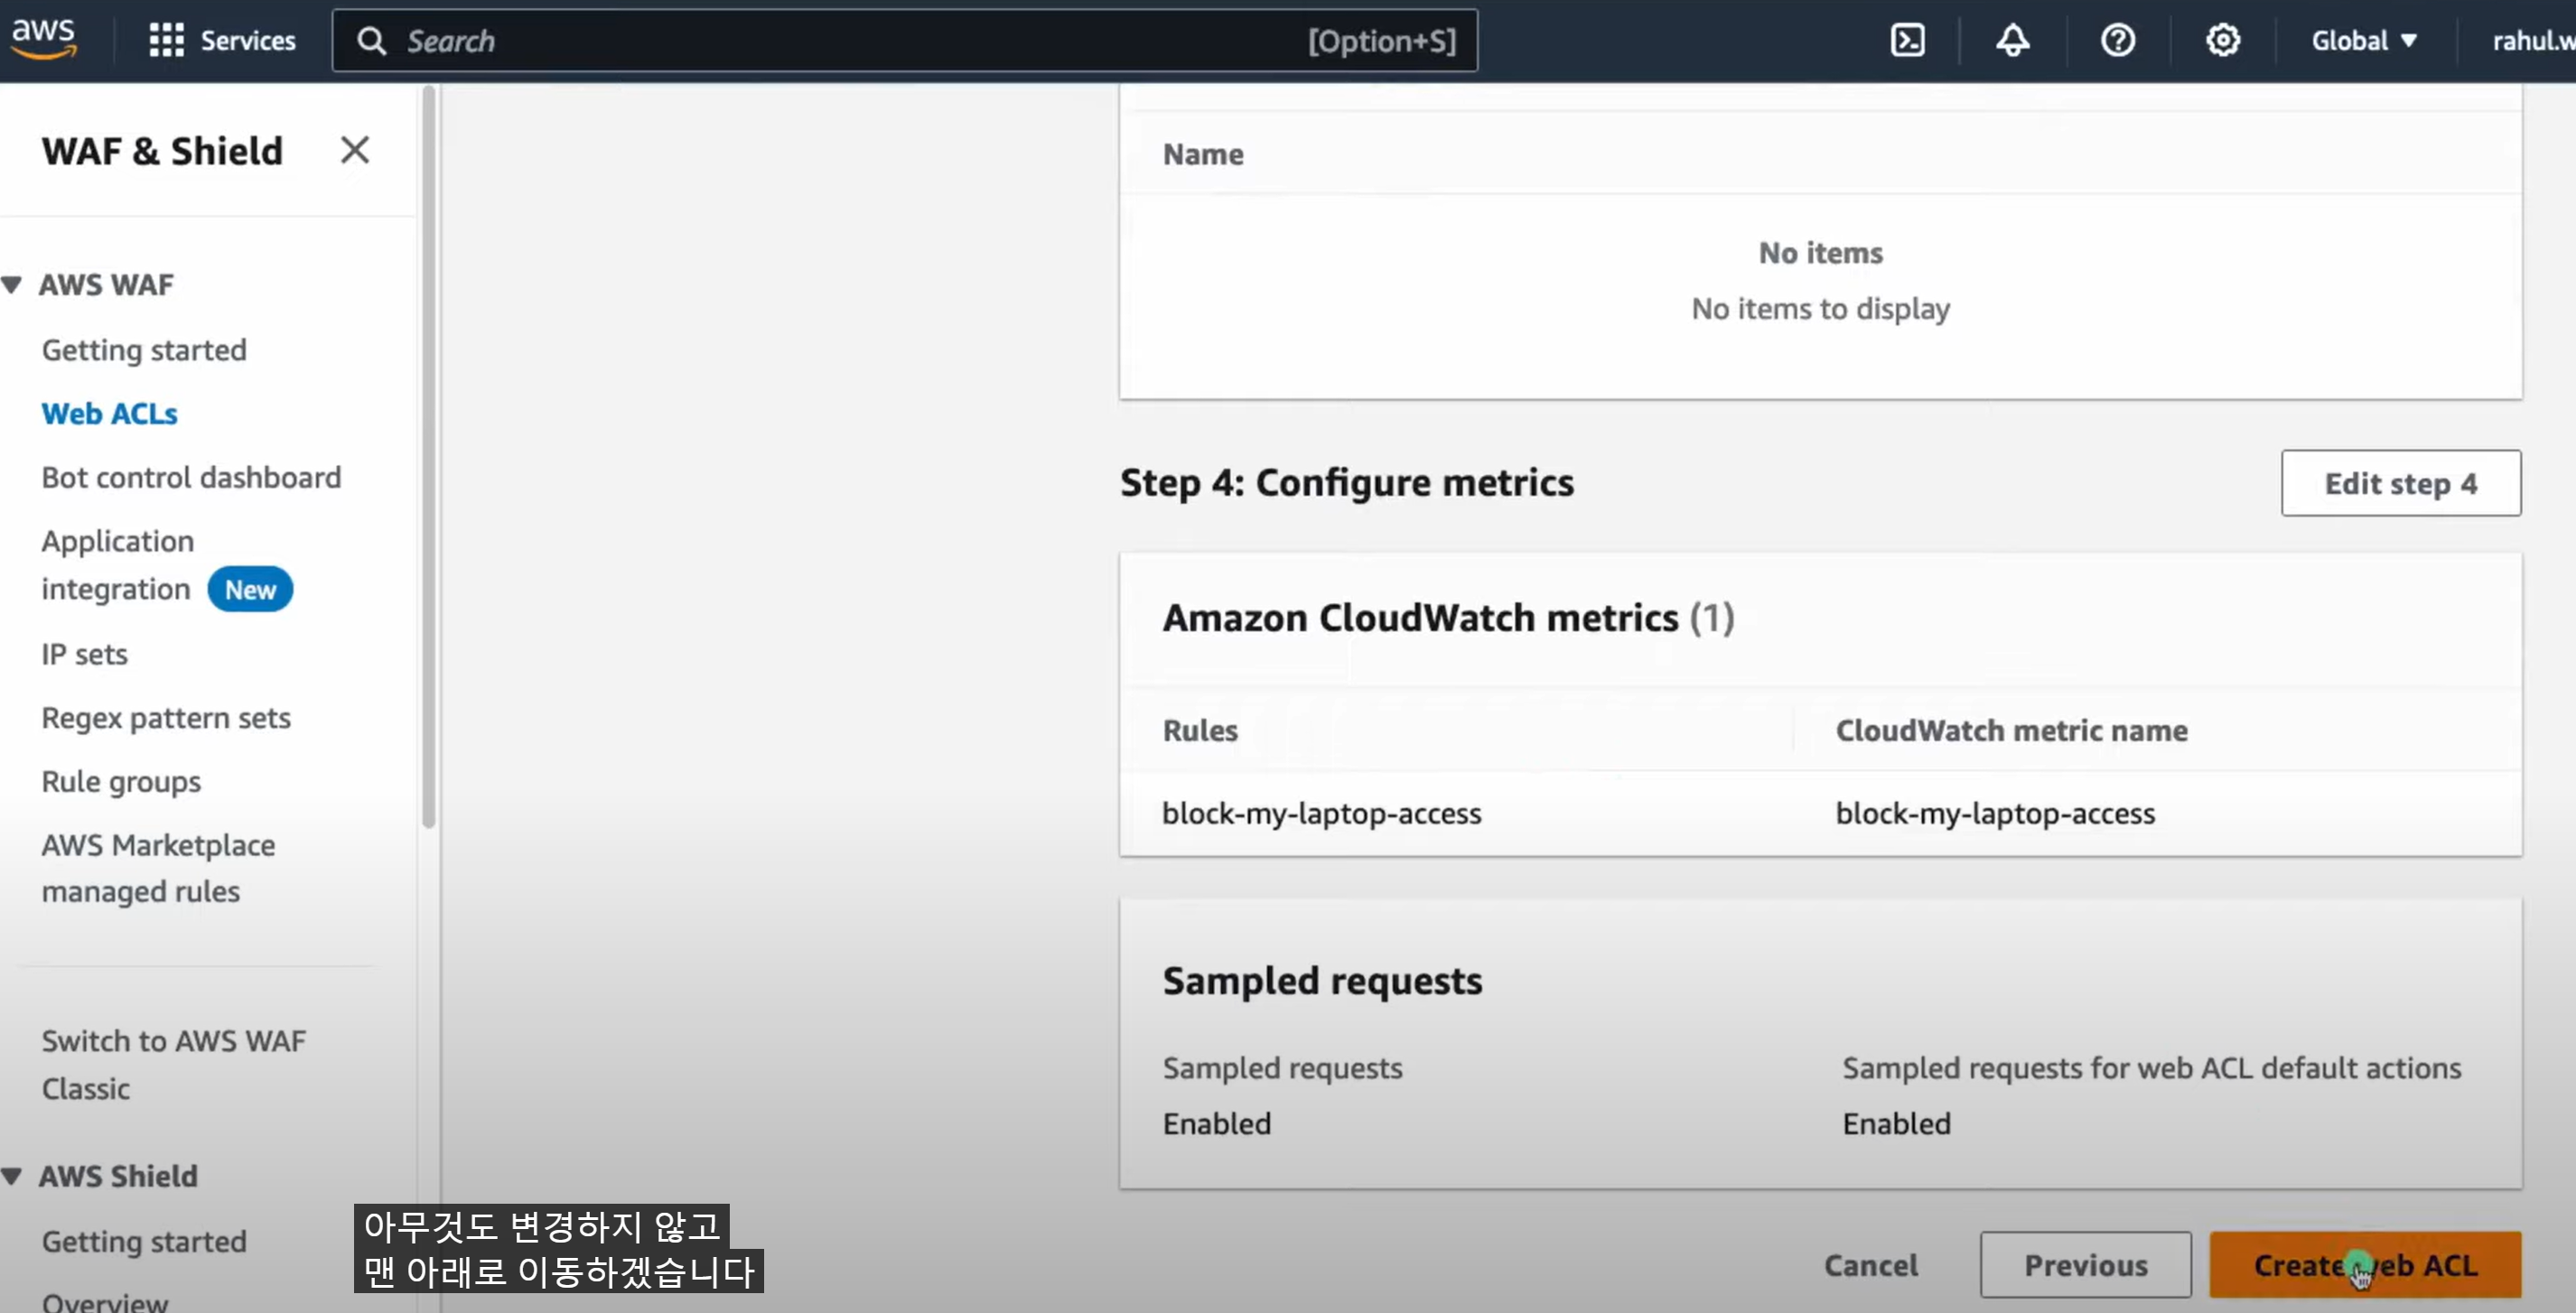Open the notifications bell
This screenshot has width=2576, height=1313.
pos(2012,40)
